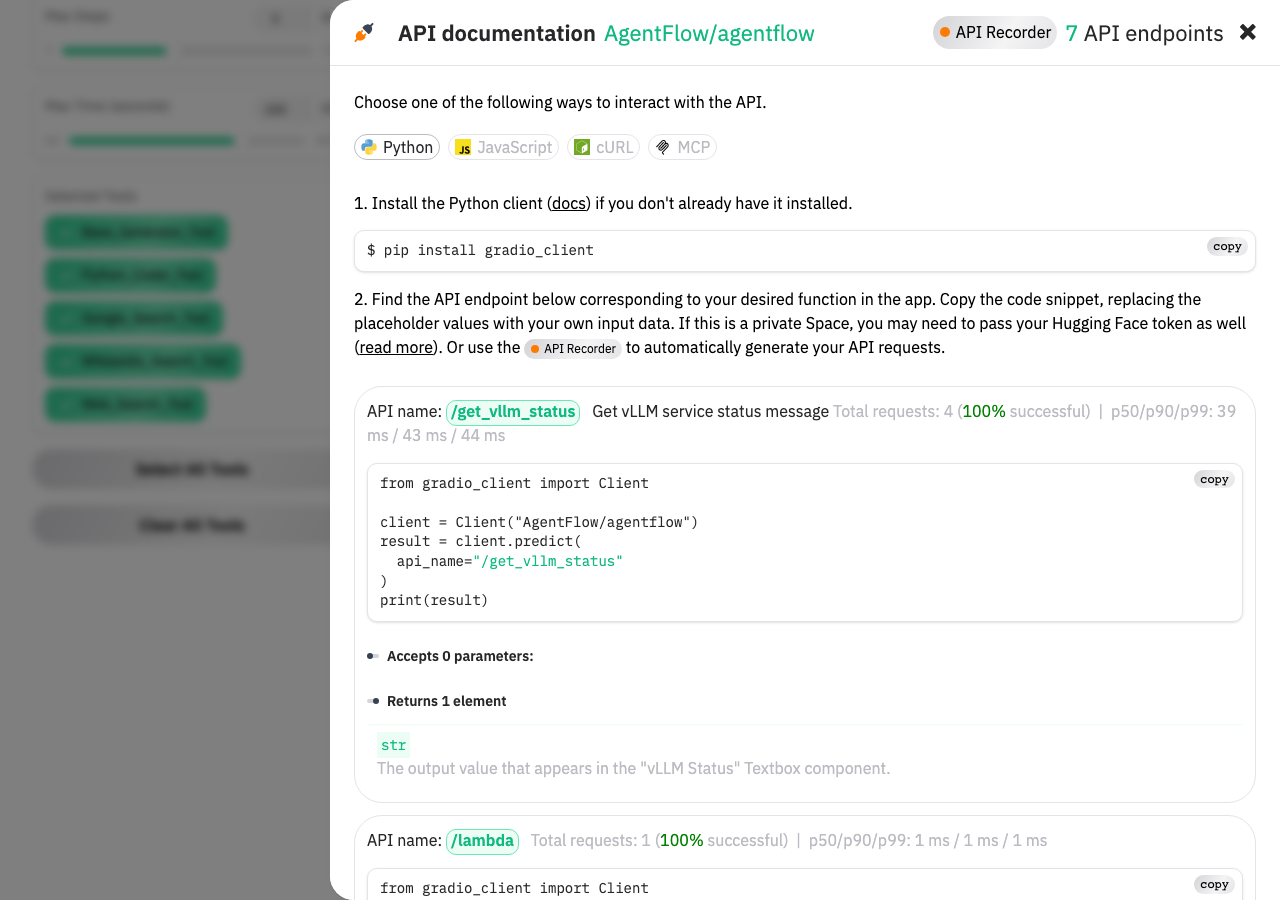1280x900 pixels.
Task: Click the rocket logo beside API documentation
Action: point(364,33)
